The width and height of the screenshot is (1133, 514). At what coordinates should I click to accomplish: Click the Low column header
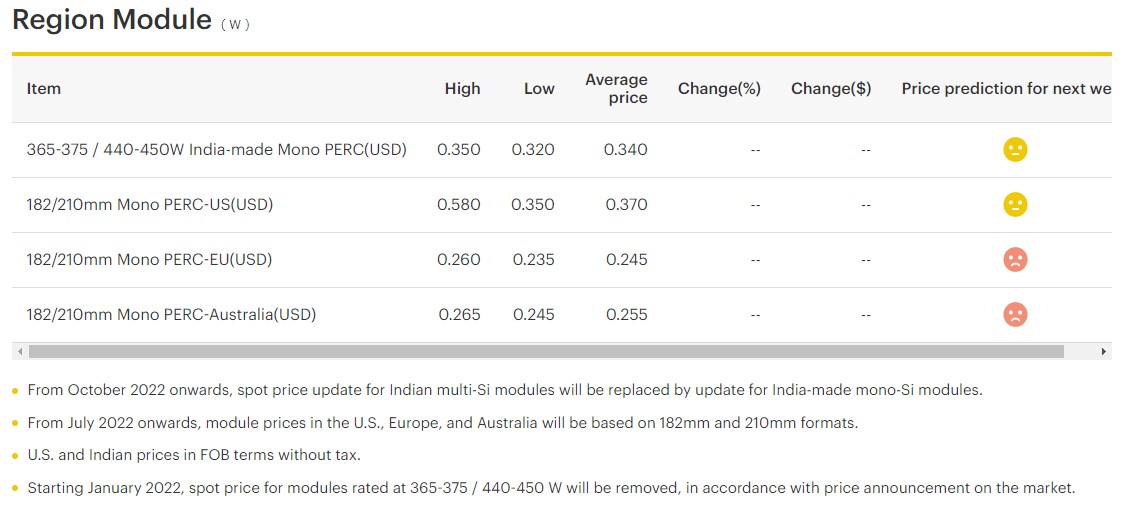coord(539,88)
